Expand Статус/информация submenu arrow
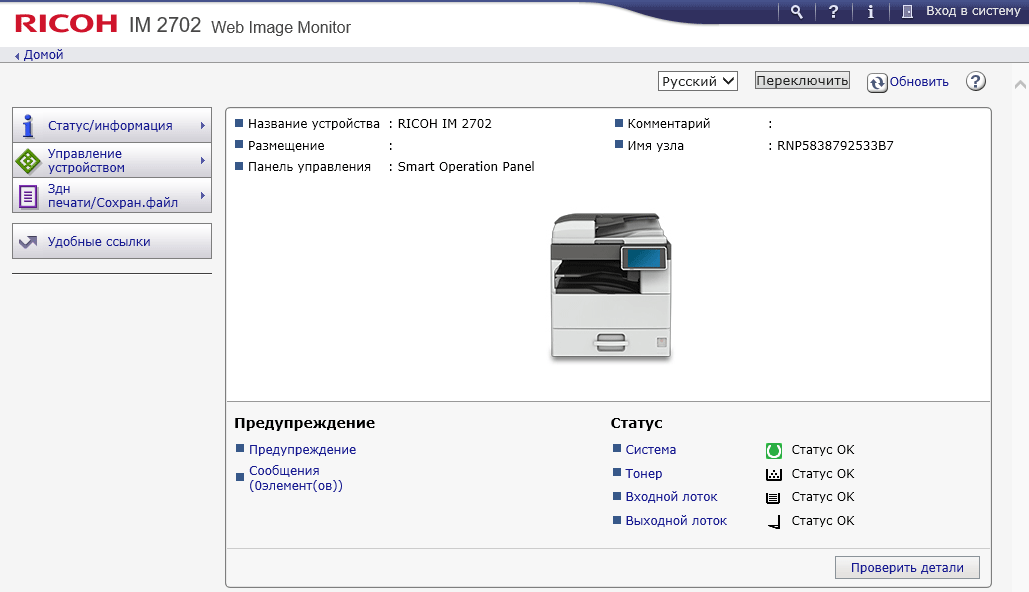 203,125
